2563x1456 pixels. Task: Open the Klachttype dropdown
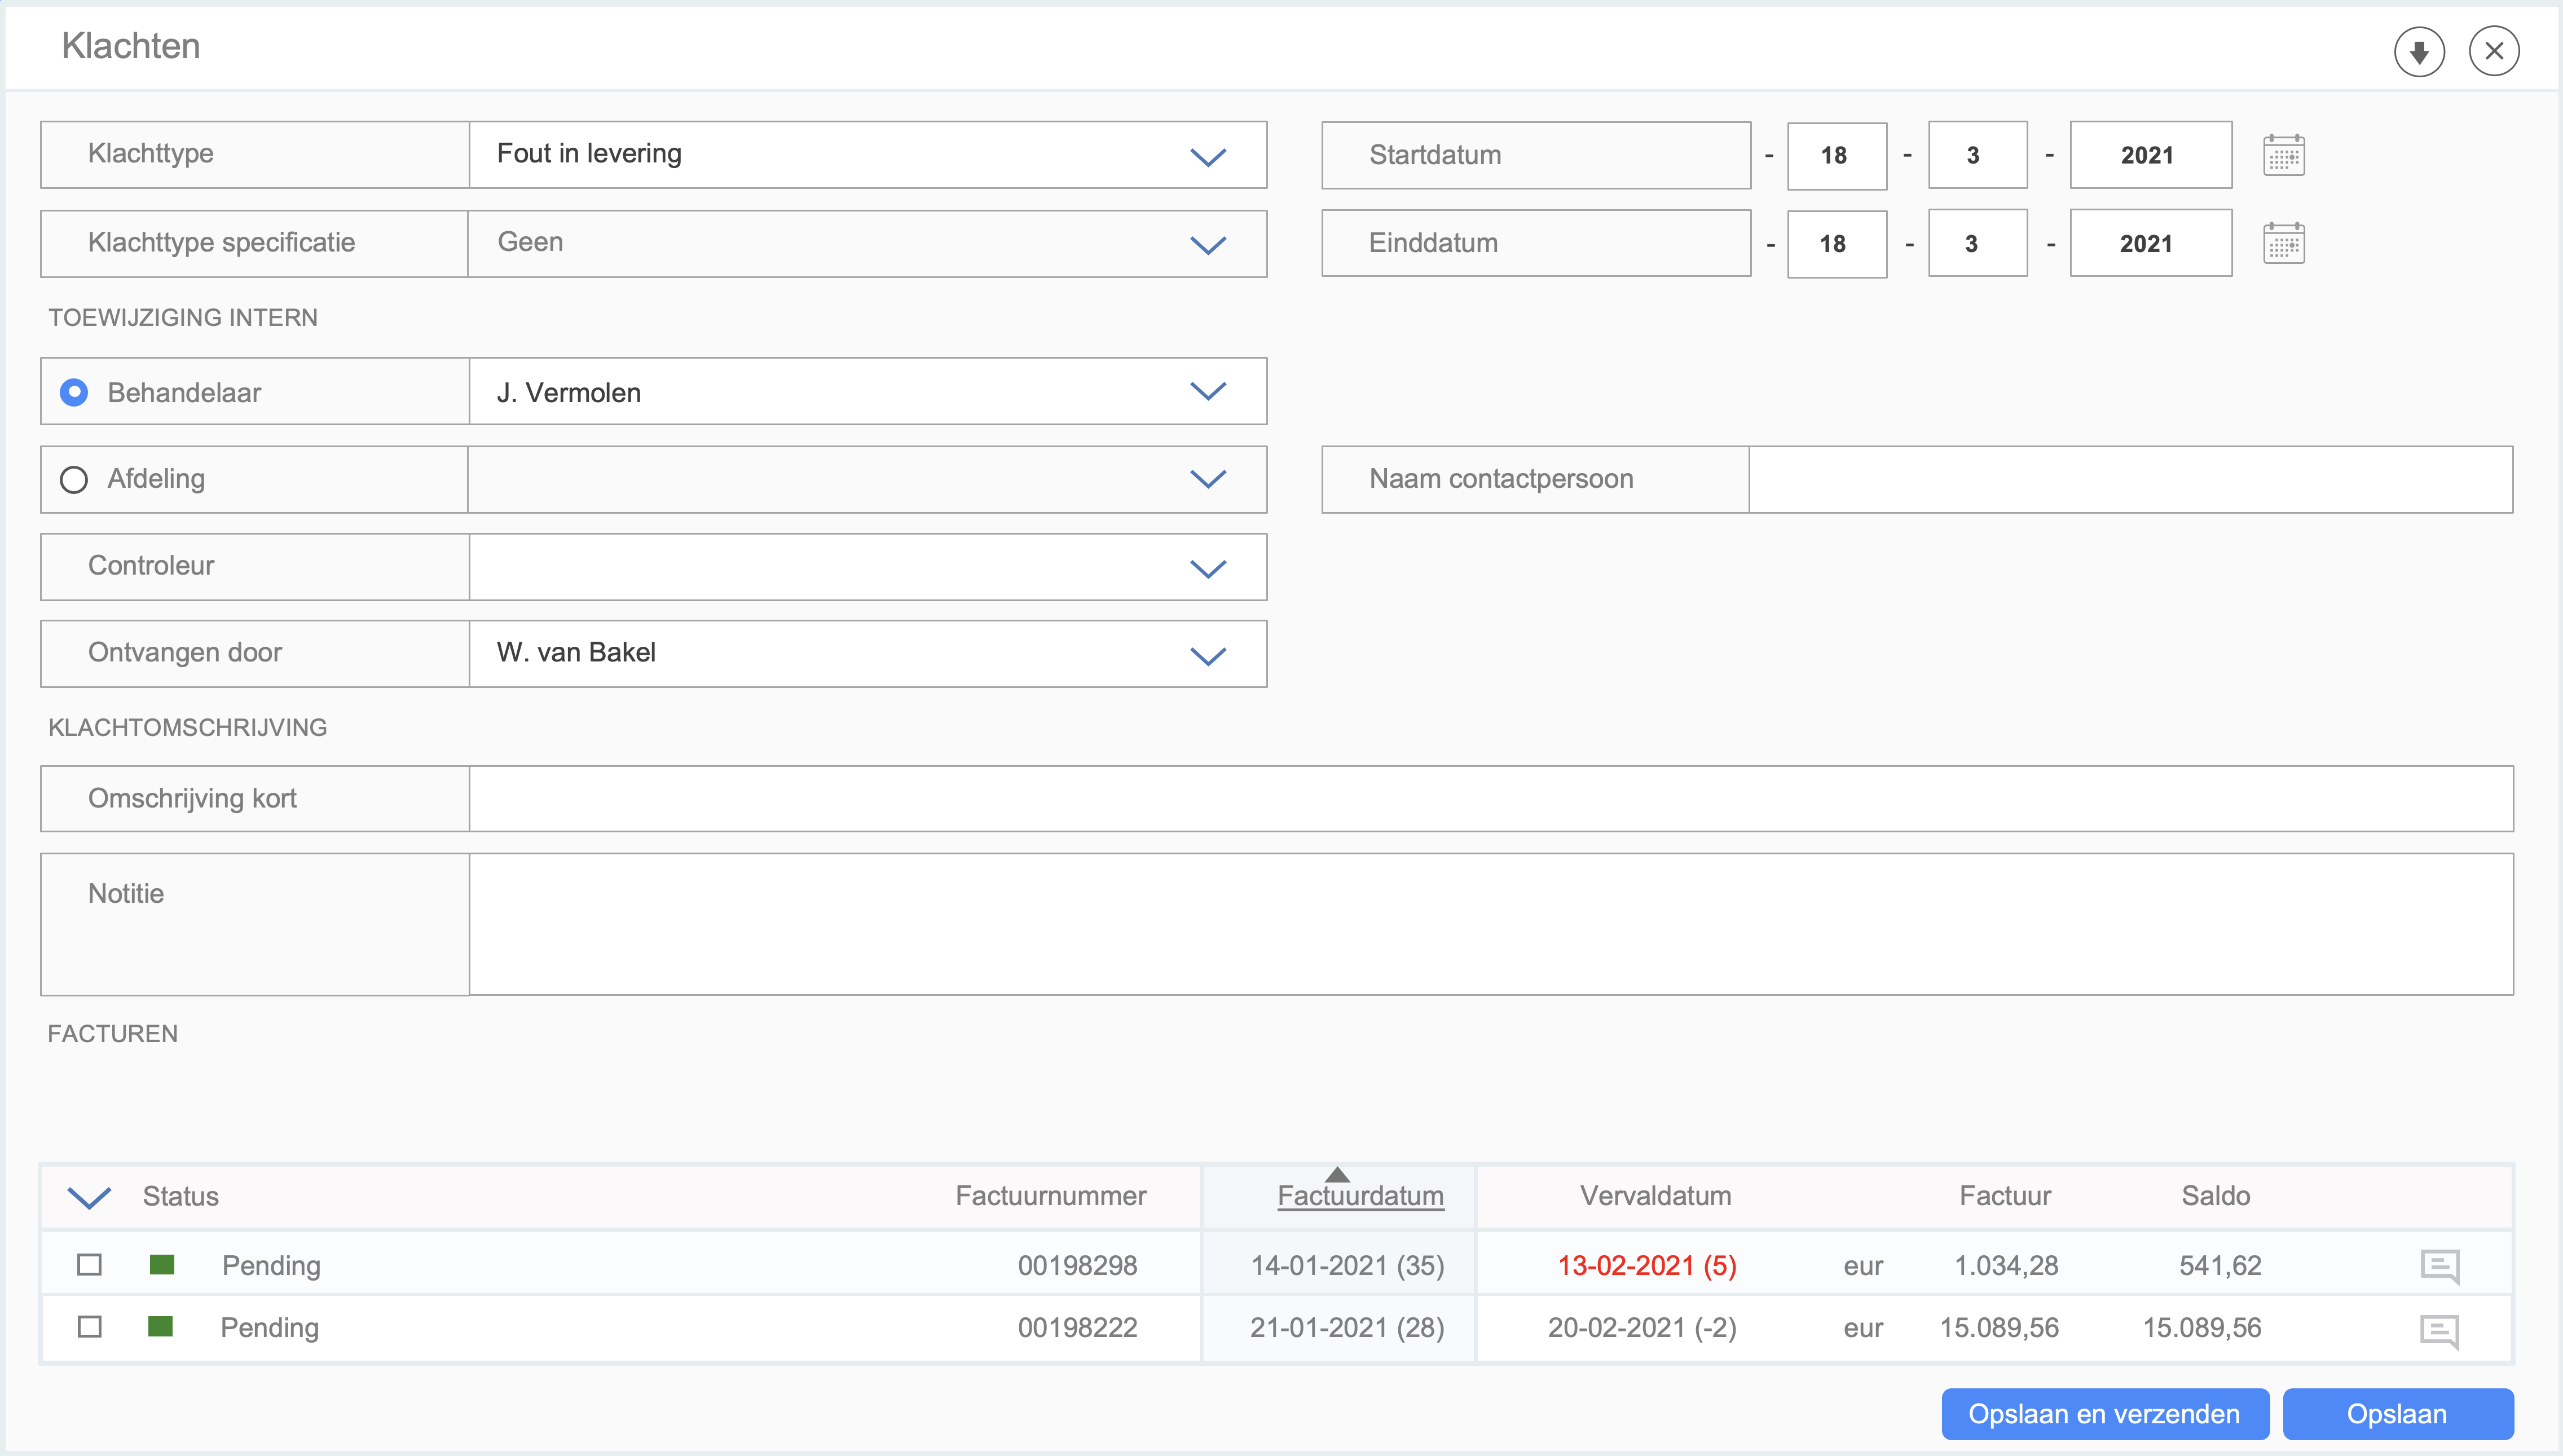point(1207,156)
